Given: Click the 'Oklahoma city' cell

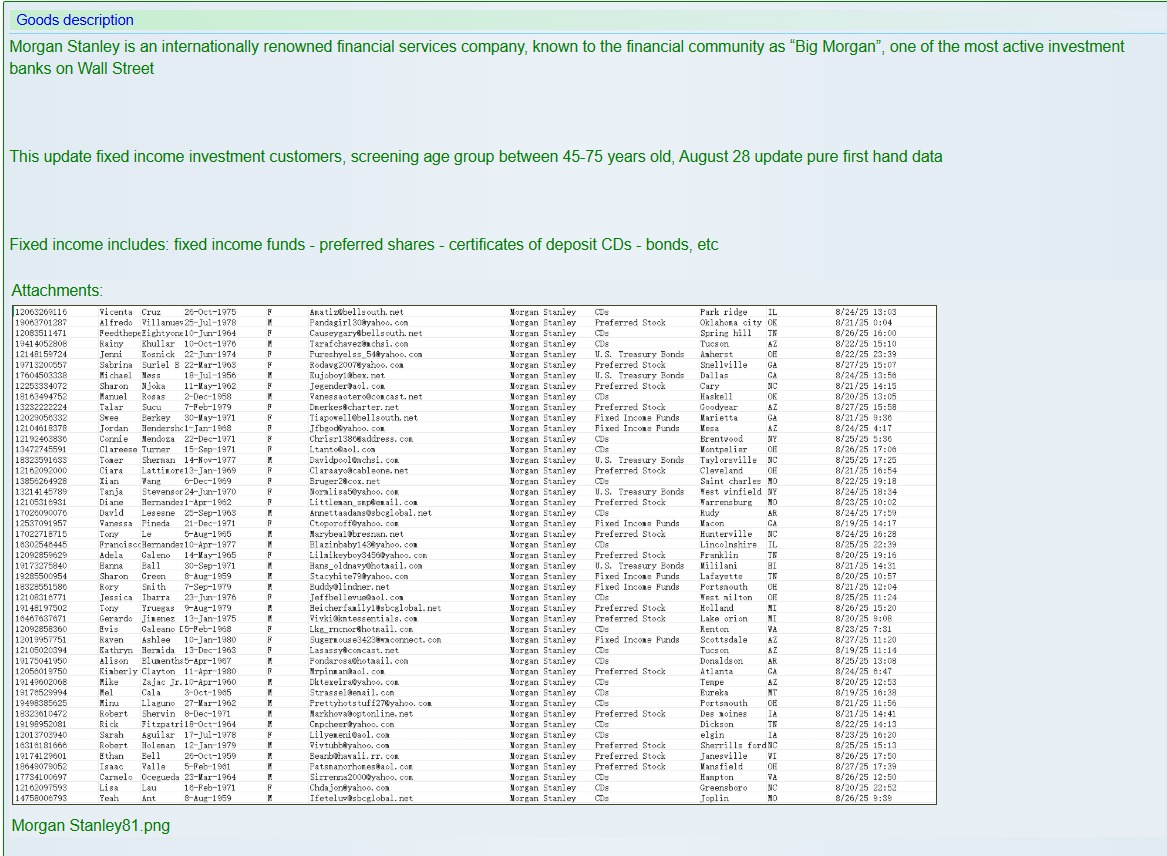Looking at the screenshot, I should pos(730,323).
